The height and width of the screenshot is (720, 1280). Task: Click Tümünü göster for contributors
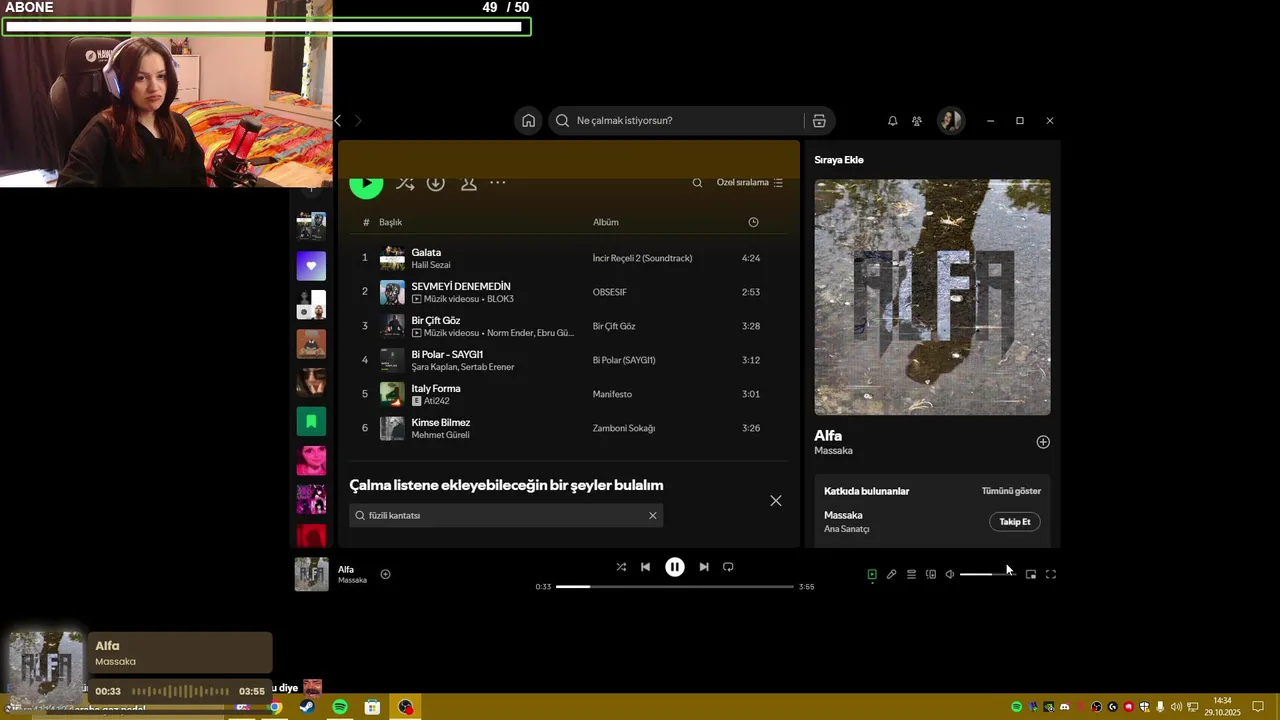[x=1011, y=491]
